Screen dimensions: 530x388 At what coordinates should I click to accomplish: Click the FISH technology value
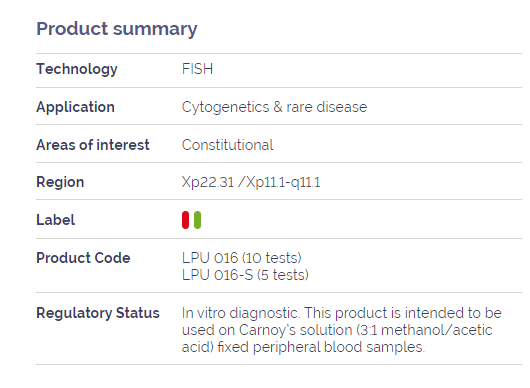[x=197, y=69]
